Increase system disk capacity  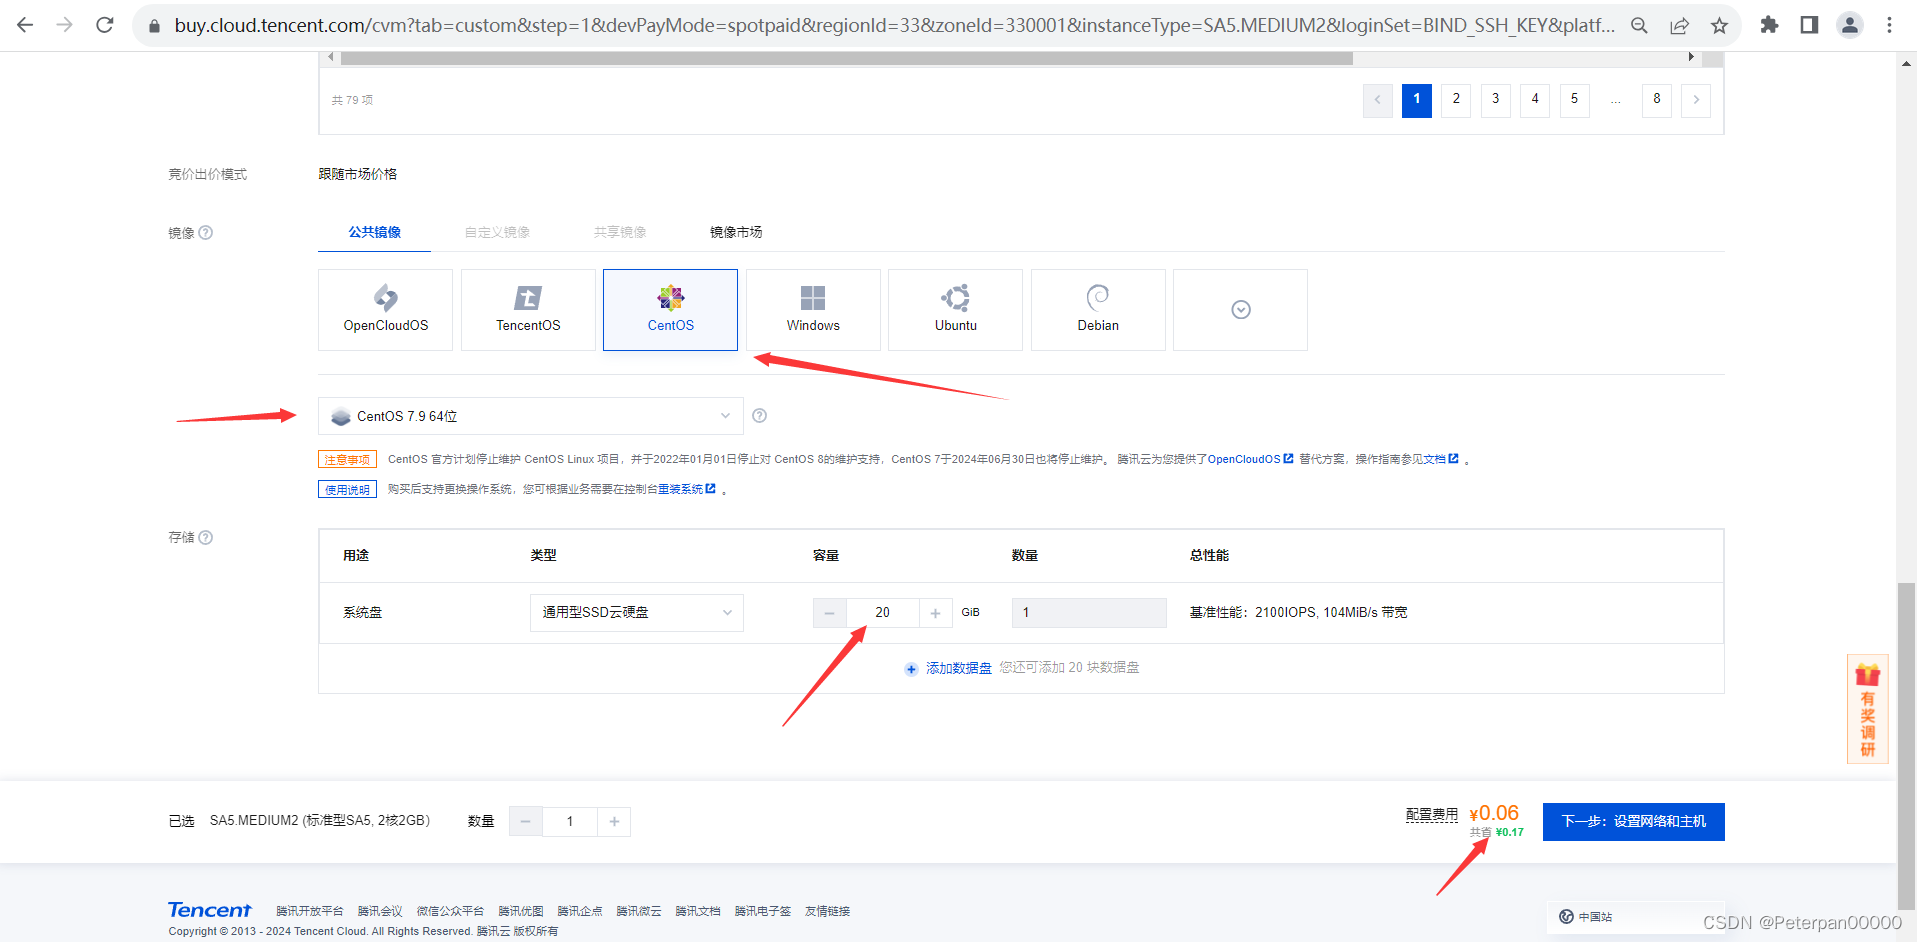935,613
